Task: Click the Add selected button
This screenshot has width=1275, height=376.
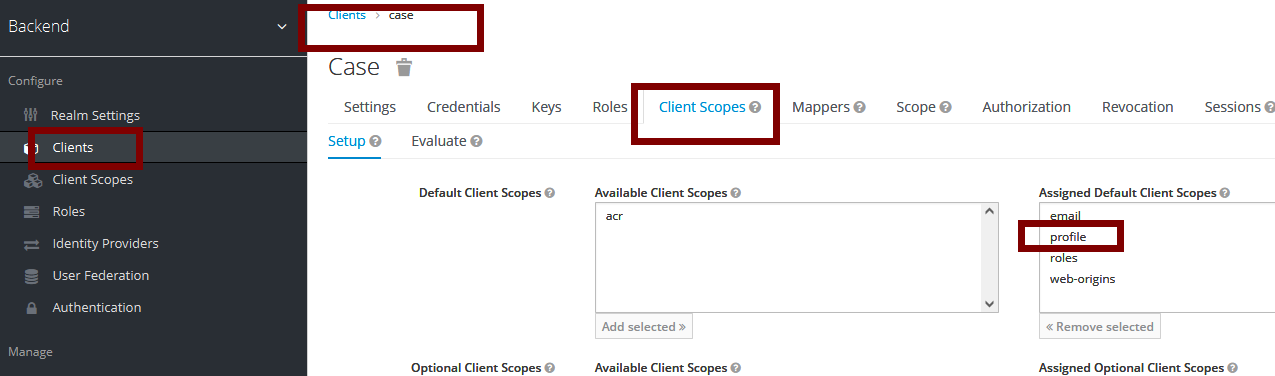Action: 644,326
